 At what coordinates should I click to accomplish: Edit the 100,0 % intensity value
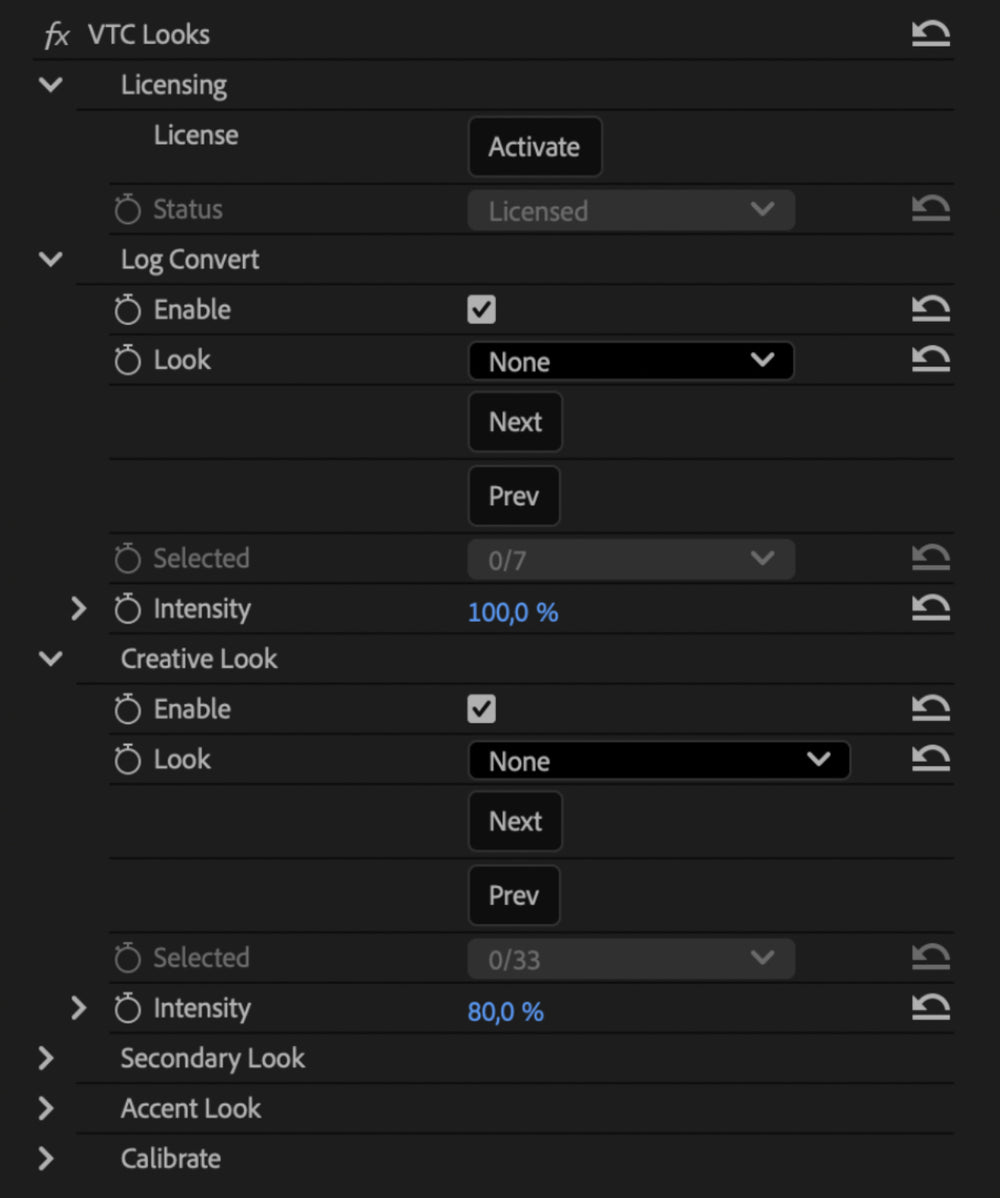(x=513, y=612)
